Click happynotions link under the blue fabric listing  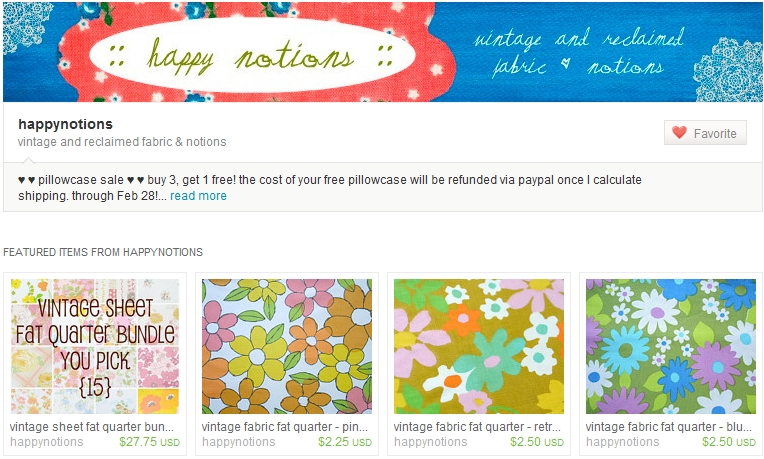(x=623, y=442)
